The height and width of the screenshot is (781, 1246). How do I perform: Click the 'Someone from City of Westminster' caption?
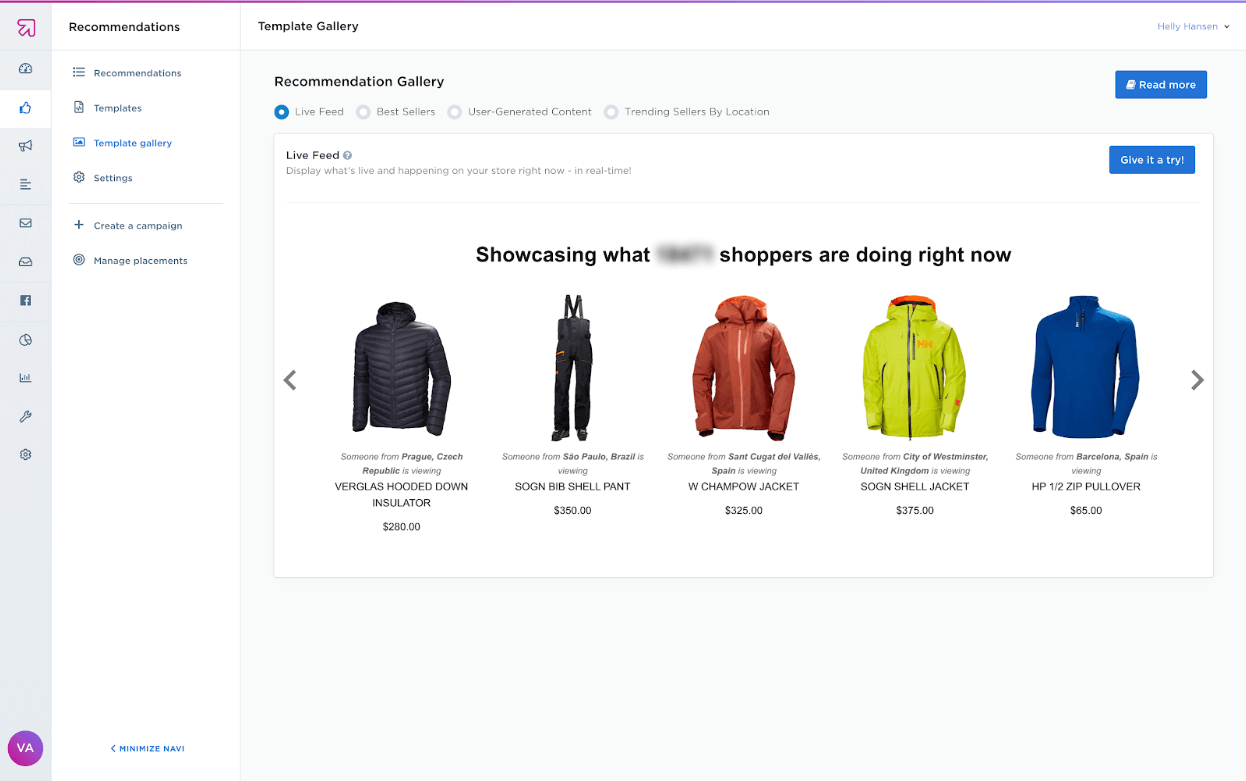pyautogui.click(x=915, y=463)
